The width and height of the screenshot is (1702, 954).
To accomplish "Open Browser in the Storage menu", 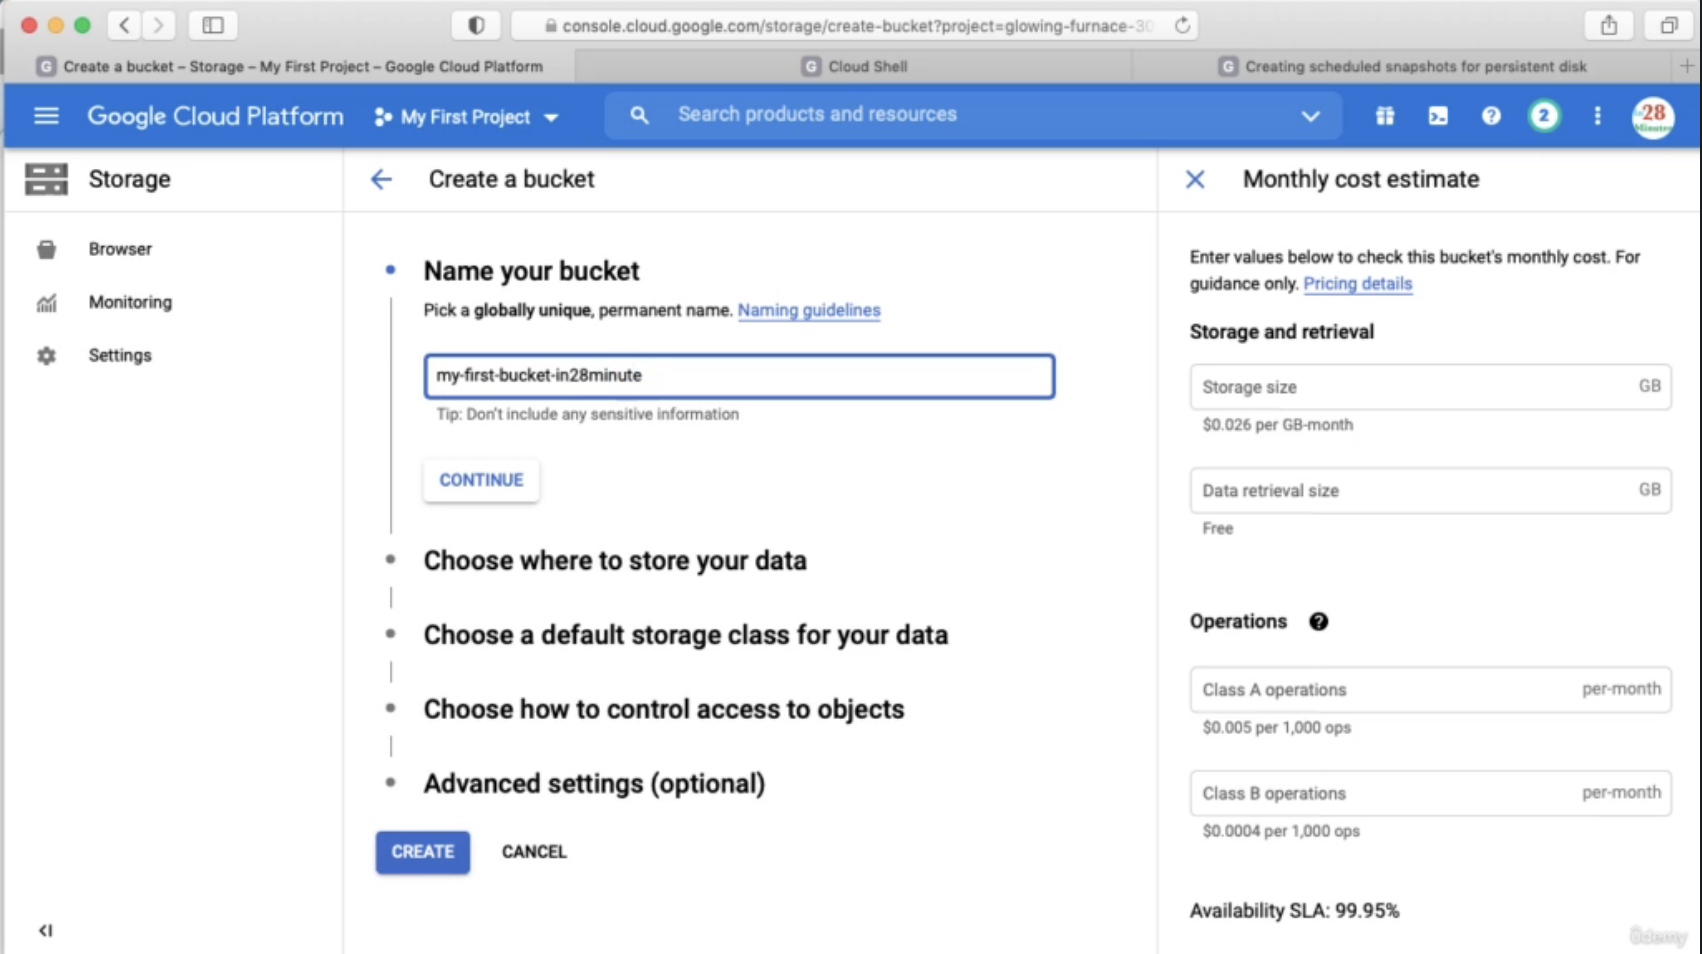I will point(120,249).
